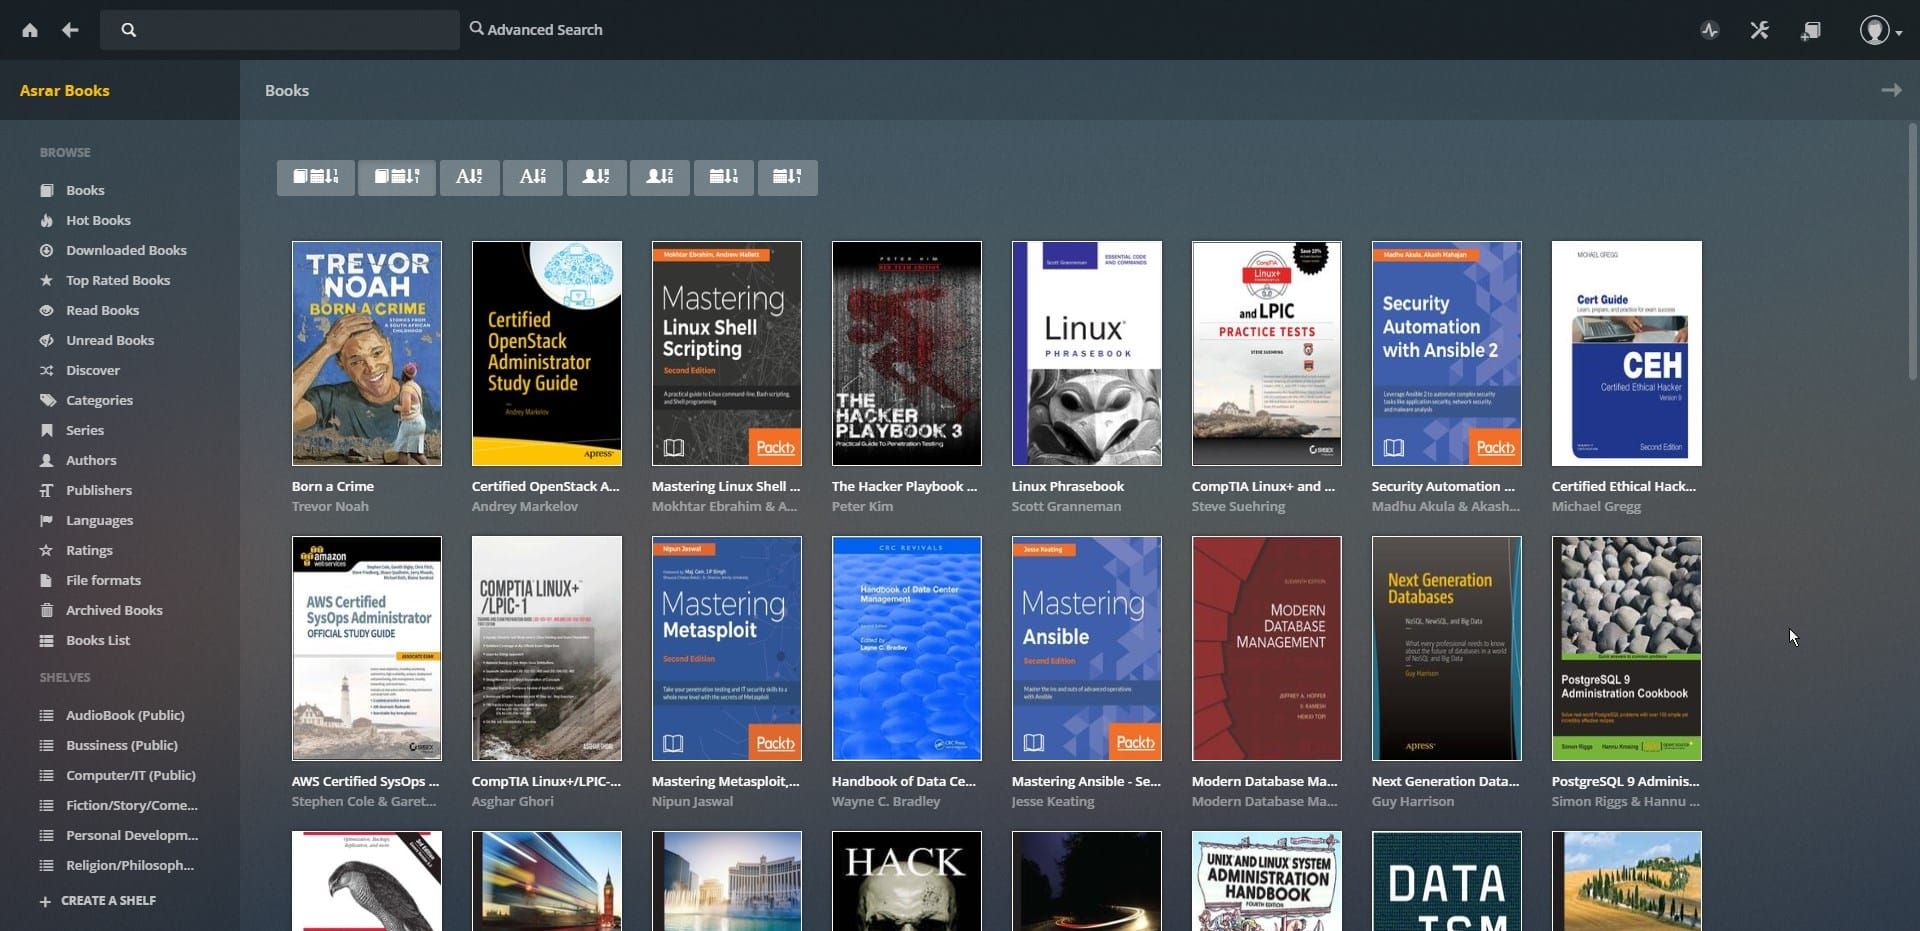Sort titles in reverse Z to A
The height and width of the screenshot is (931, 1920).
pyautogui.click(x=533, y=177)
